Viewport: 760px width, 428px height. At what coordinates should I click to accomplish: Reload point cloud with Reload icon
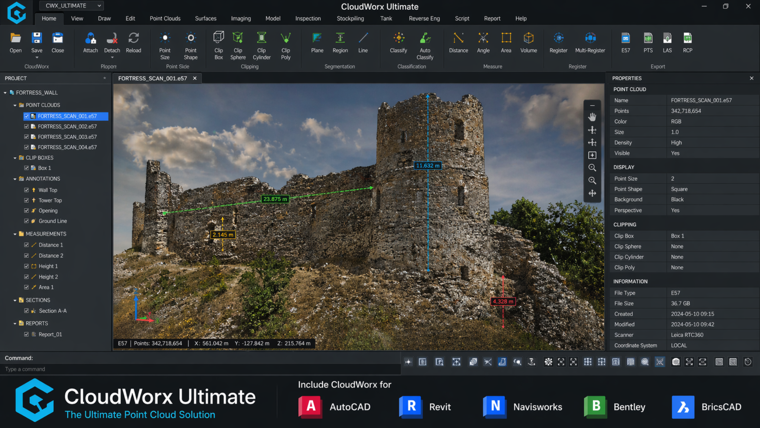[x=133, y=38]
